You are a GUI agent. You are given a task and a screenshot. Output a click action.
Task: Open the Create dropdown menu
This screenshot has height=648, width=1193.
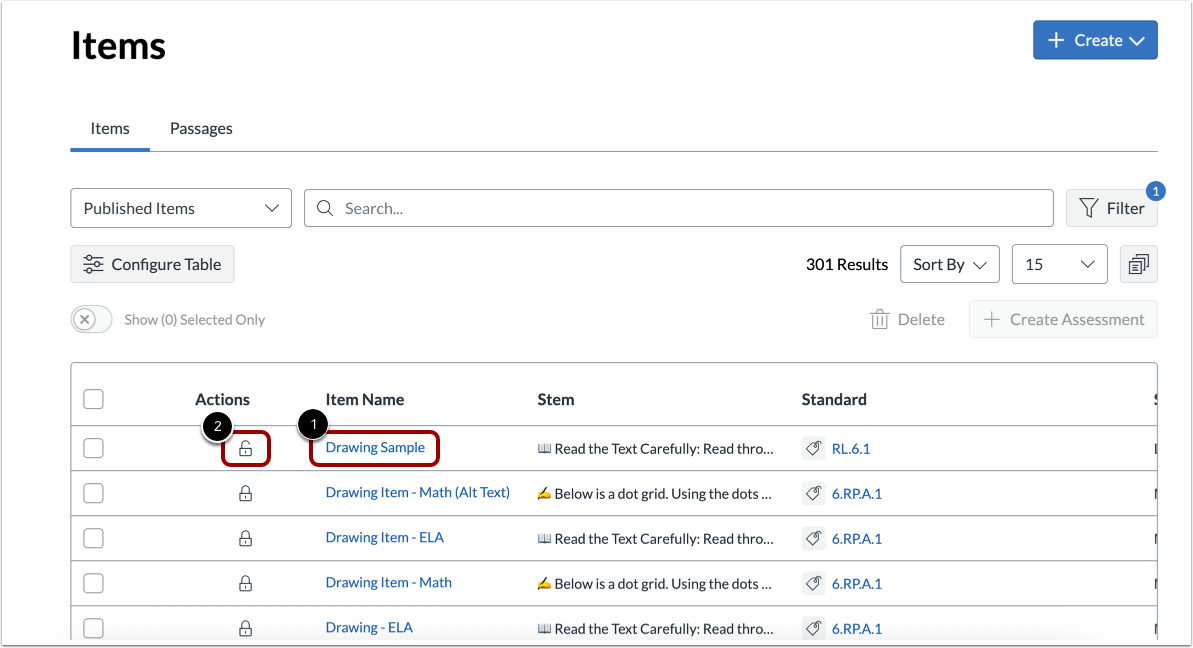pyautogui.click(x=1095, y=40)
